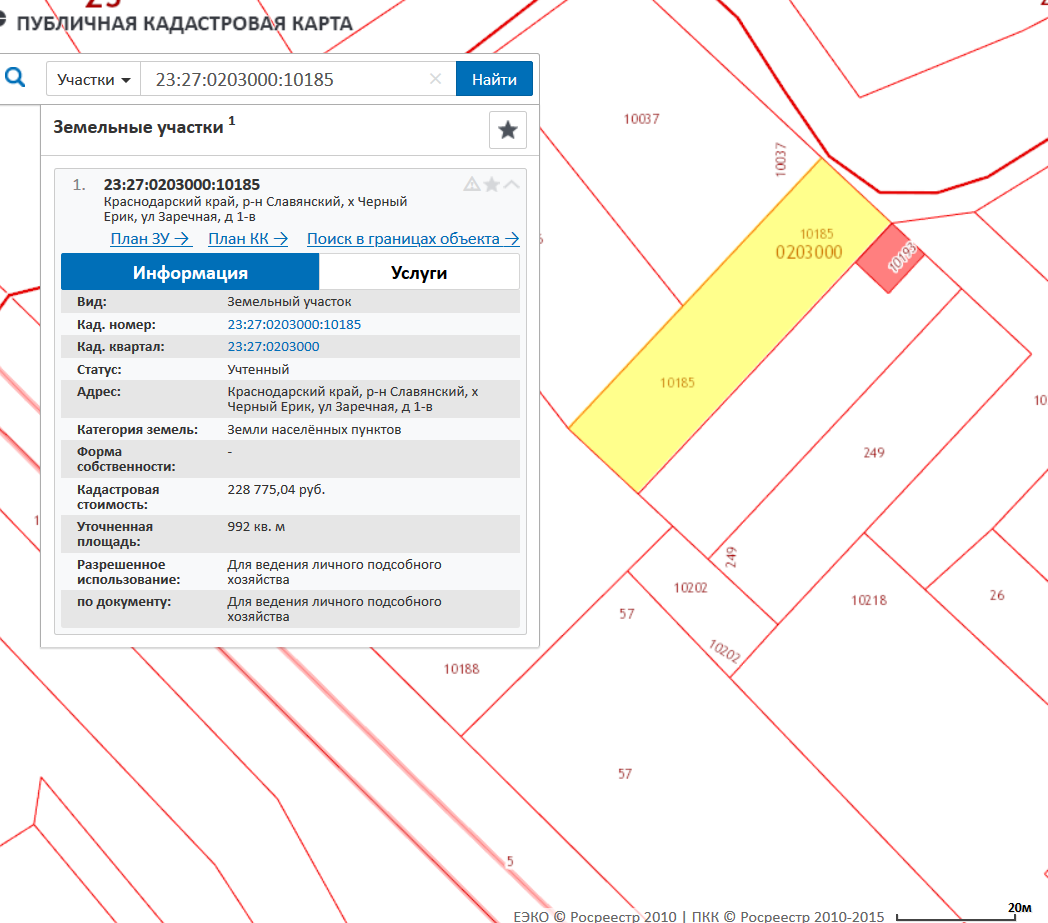This screenshot has width=1048, height=923.
Task: Click the address value in the Адрес row
Action: tap(353, 399)
